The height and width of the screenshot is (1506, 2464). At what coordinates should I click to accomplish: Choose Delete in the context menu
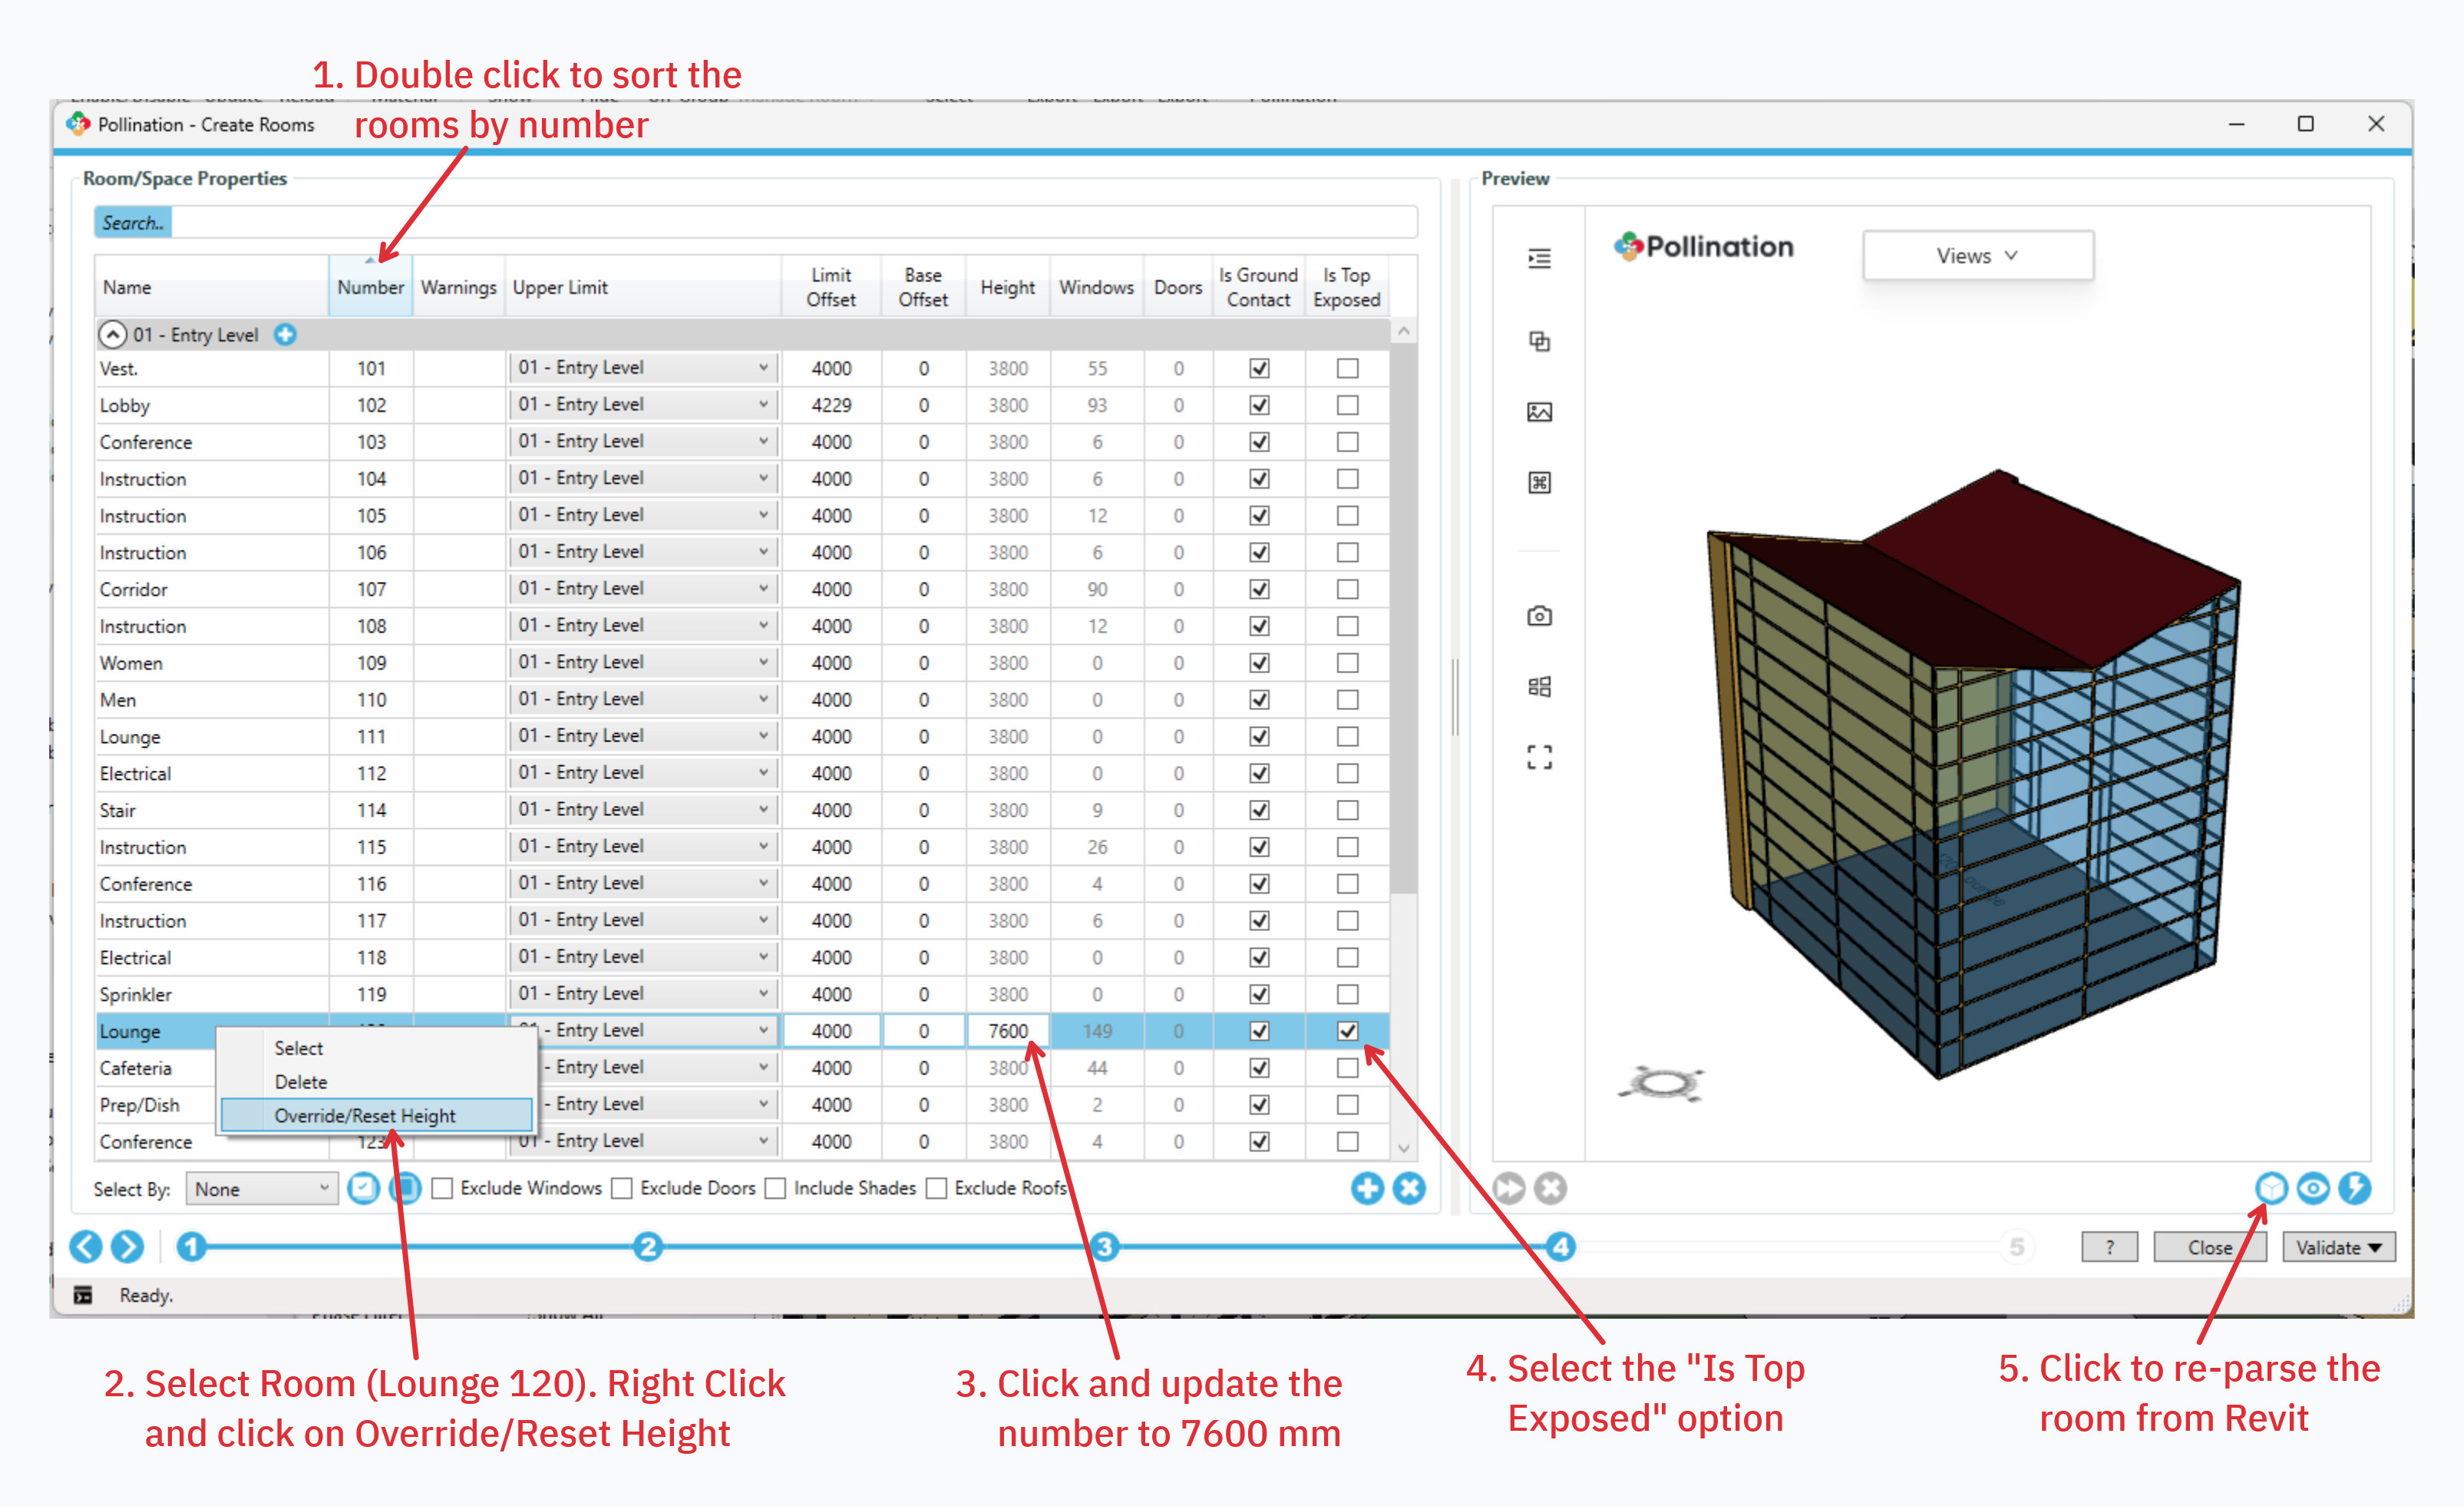pos(300,1082)
